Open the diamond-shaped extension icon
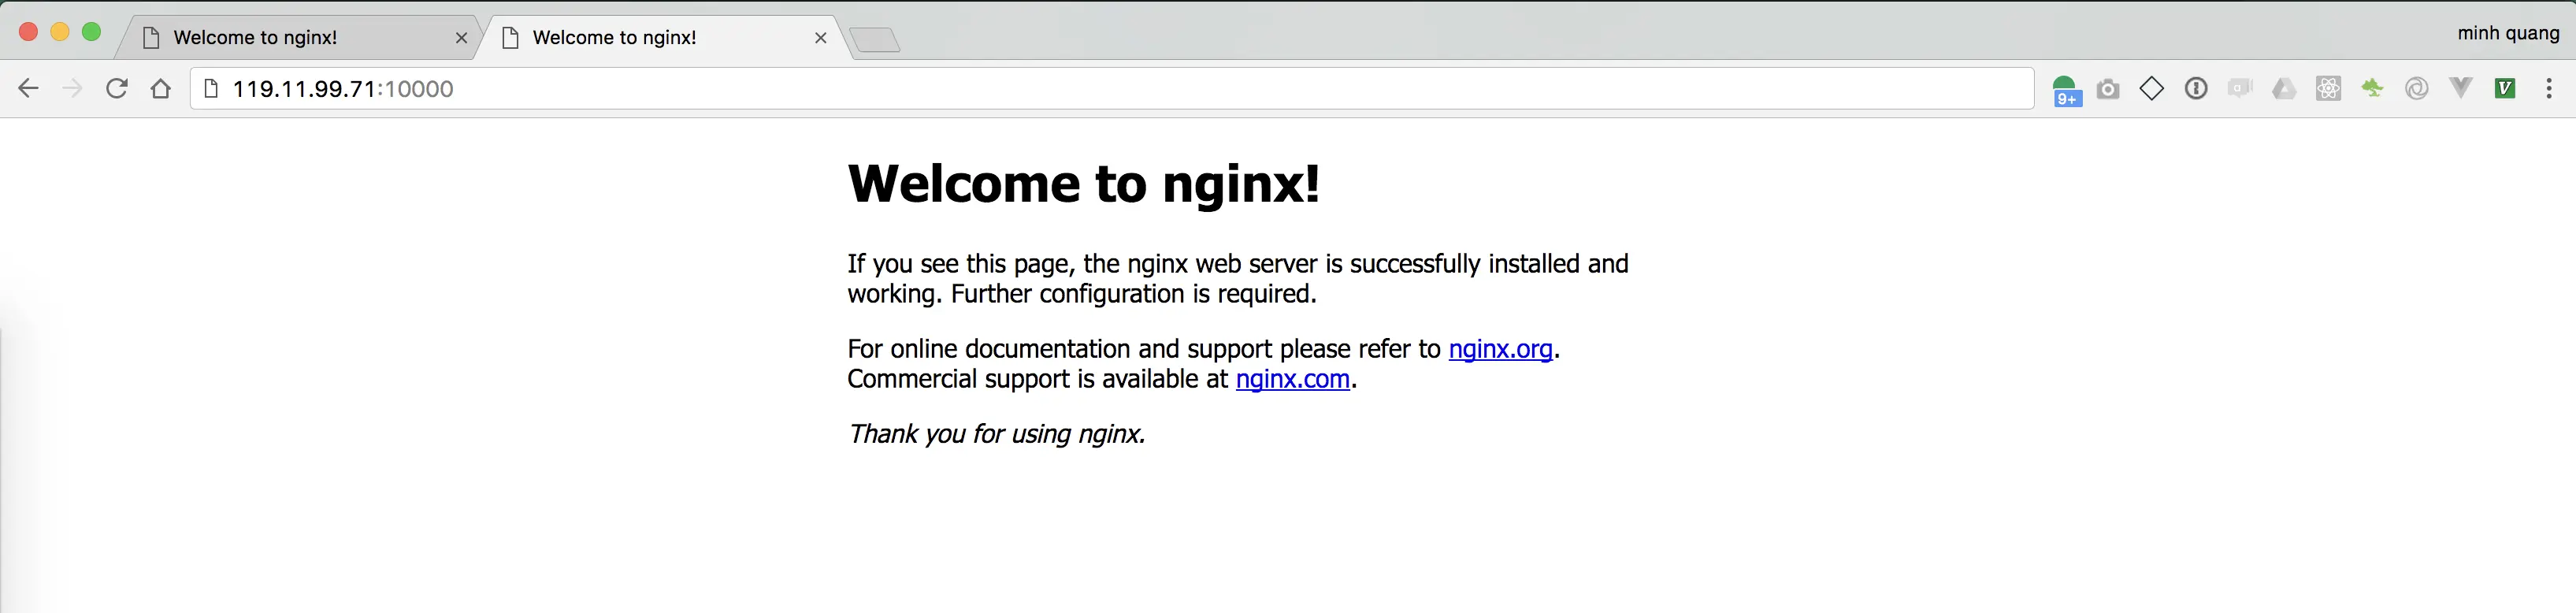2576x613 pixels. [2152, 89]
